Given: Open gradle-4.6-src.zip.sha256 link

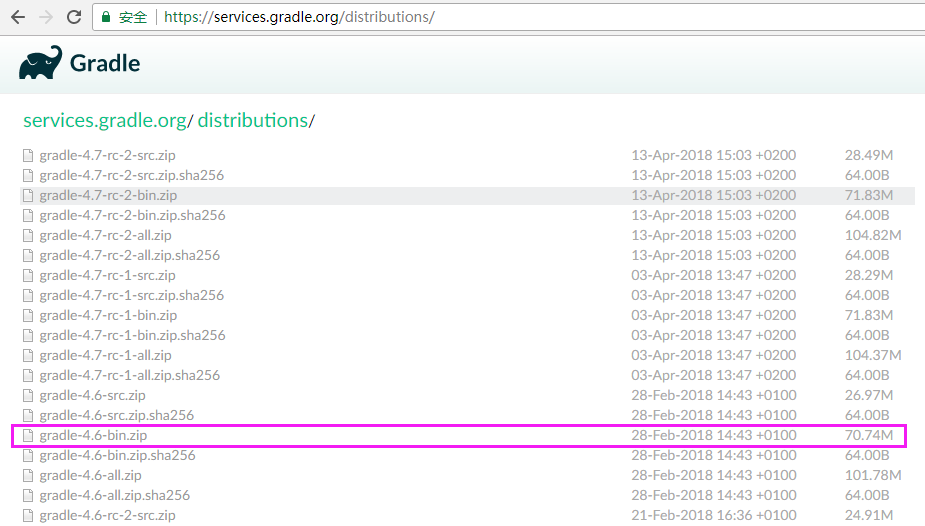Looking at the screenshot, I should click(117, 416).
